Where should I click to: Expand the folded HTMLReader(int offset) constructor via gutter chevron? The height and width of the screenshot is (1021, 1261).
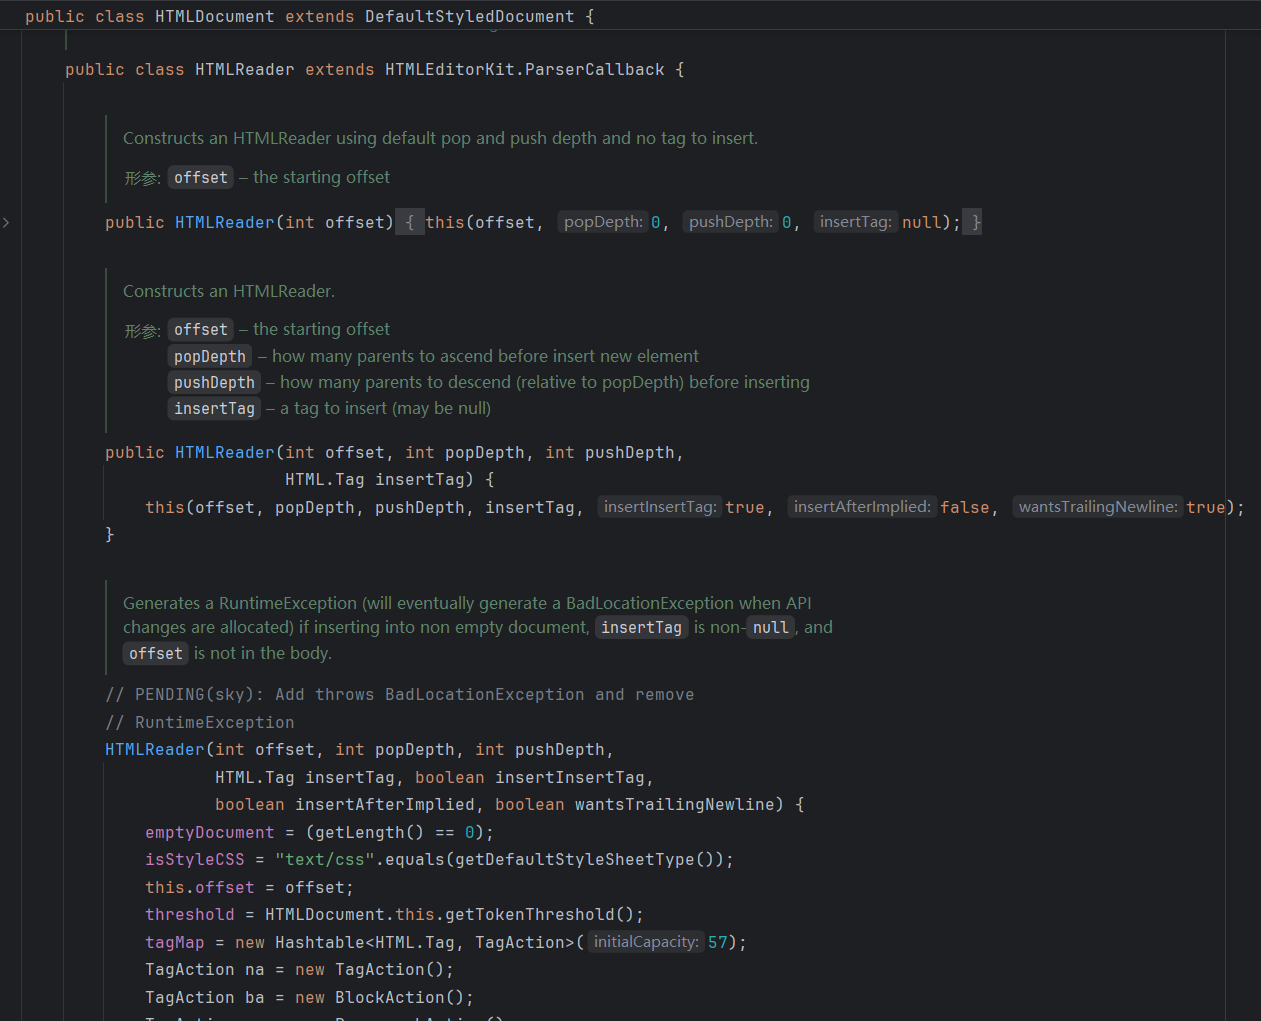pos(6,222)
